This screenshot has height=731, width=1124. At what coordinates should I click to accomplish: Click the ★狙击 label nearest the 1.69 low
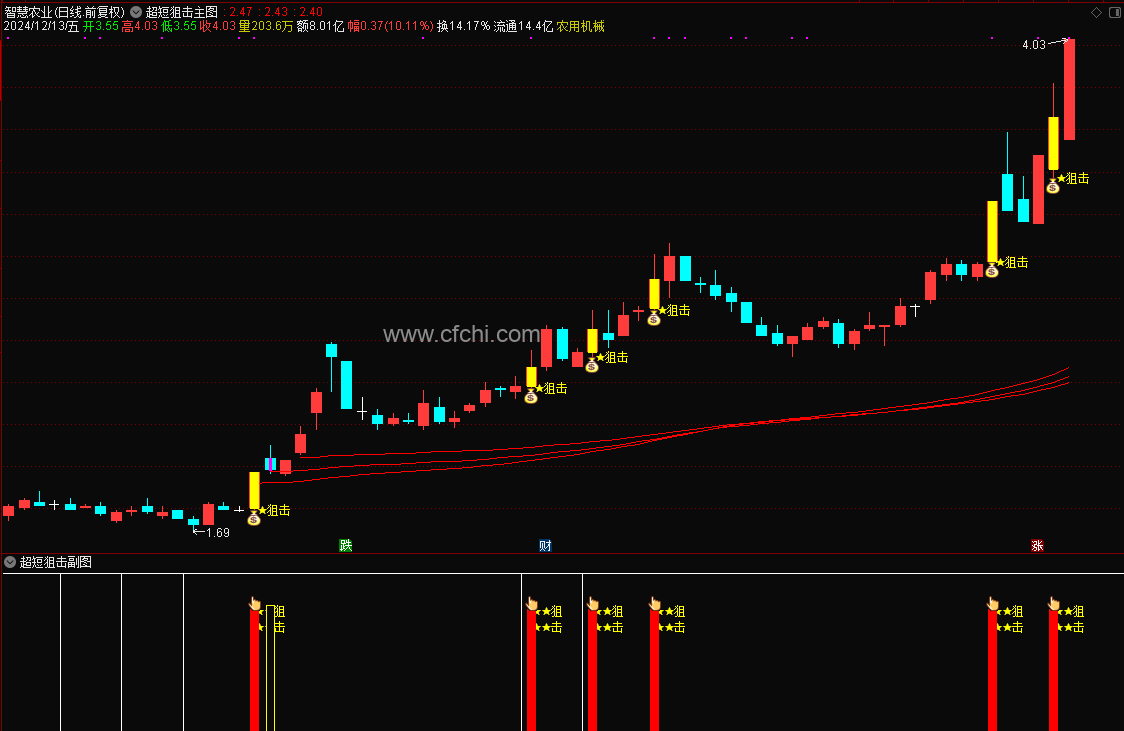click(x=275, y=510)
